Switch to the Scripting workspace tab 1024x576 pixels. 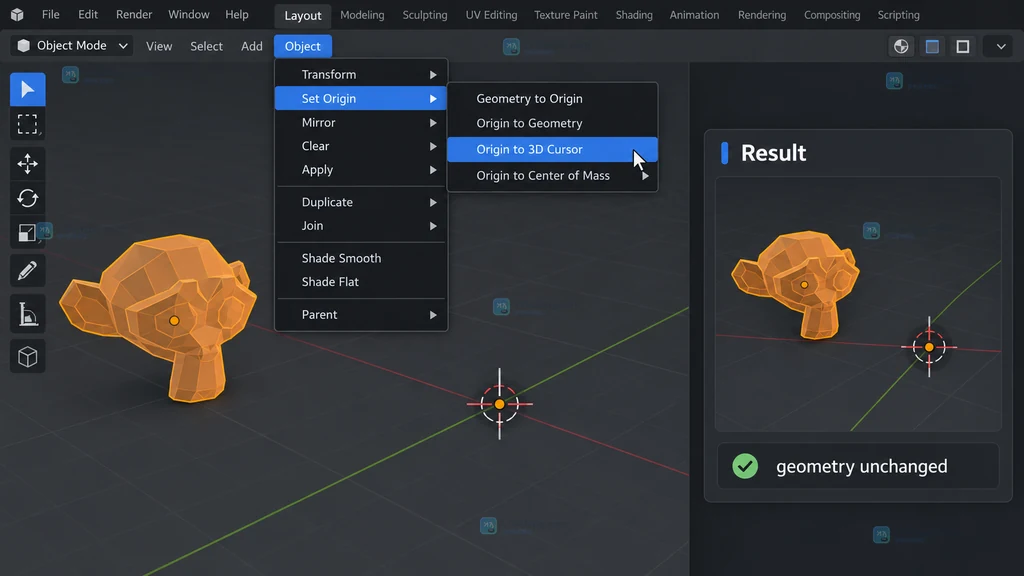coord(898,15)
